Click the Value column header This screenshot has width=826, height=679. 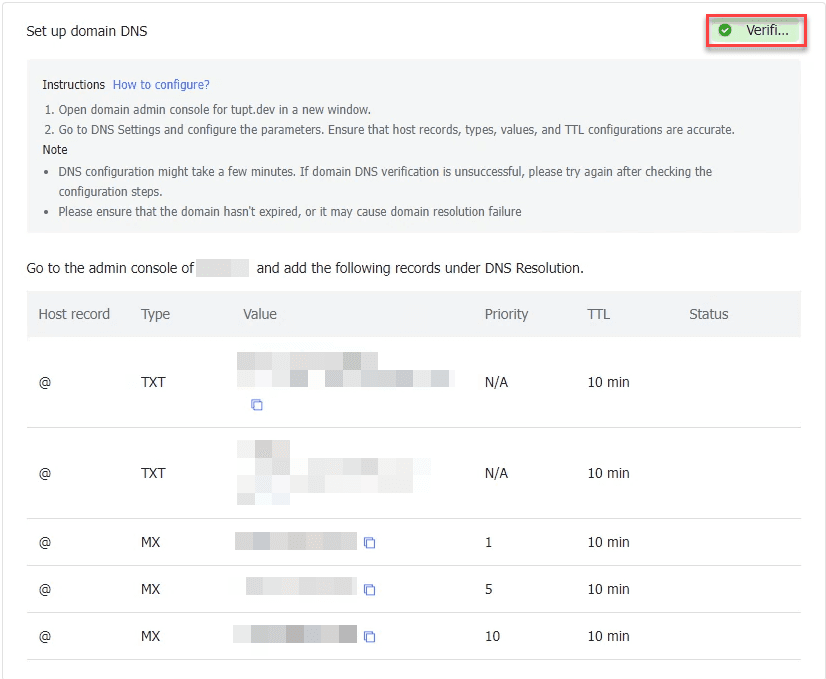[x=260, y=314]
